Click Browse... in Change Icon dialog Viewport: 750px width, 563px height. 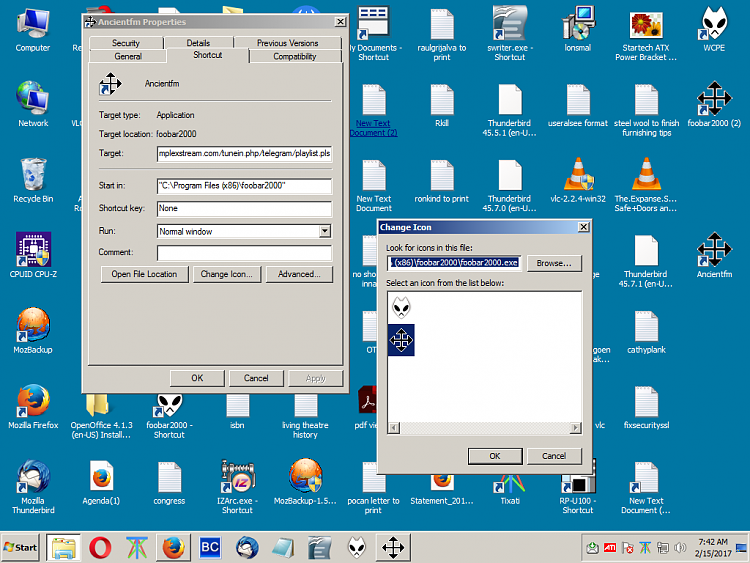pyautogui.click(x=554, y=263)
